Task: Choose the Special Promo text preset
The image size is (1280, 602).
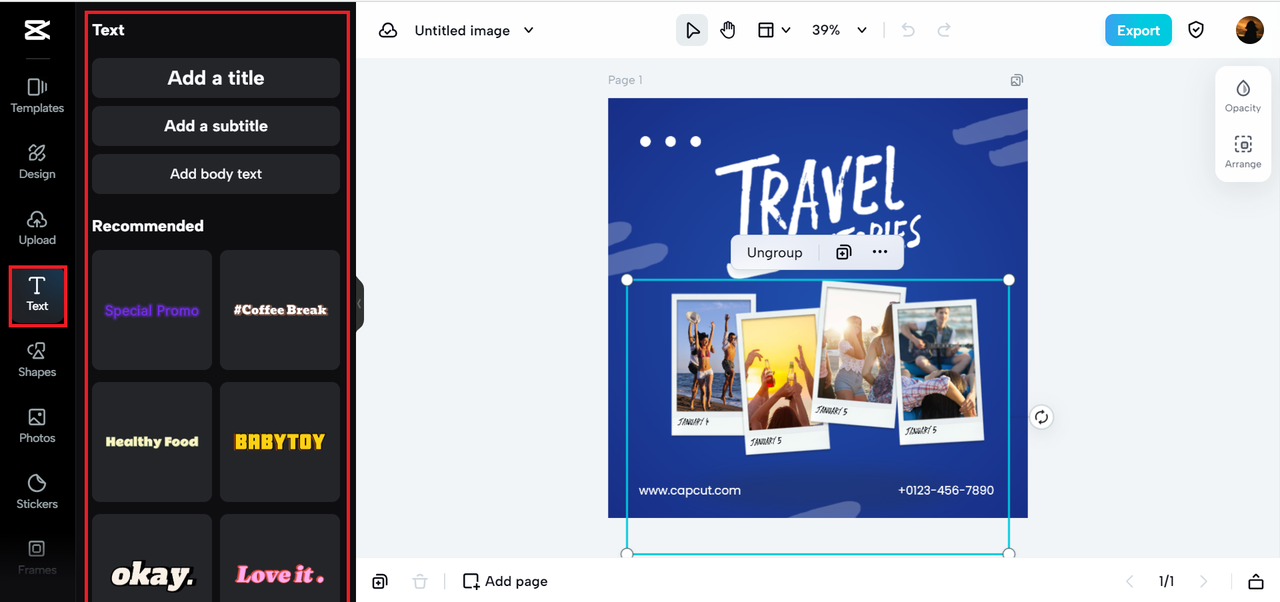Action: (152, 310)
